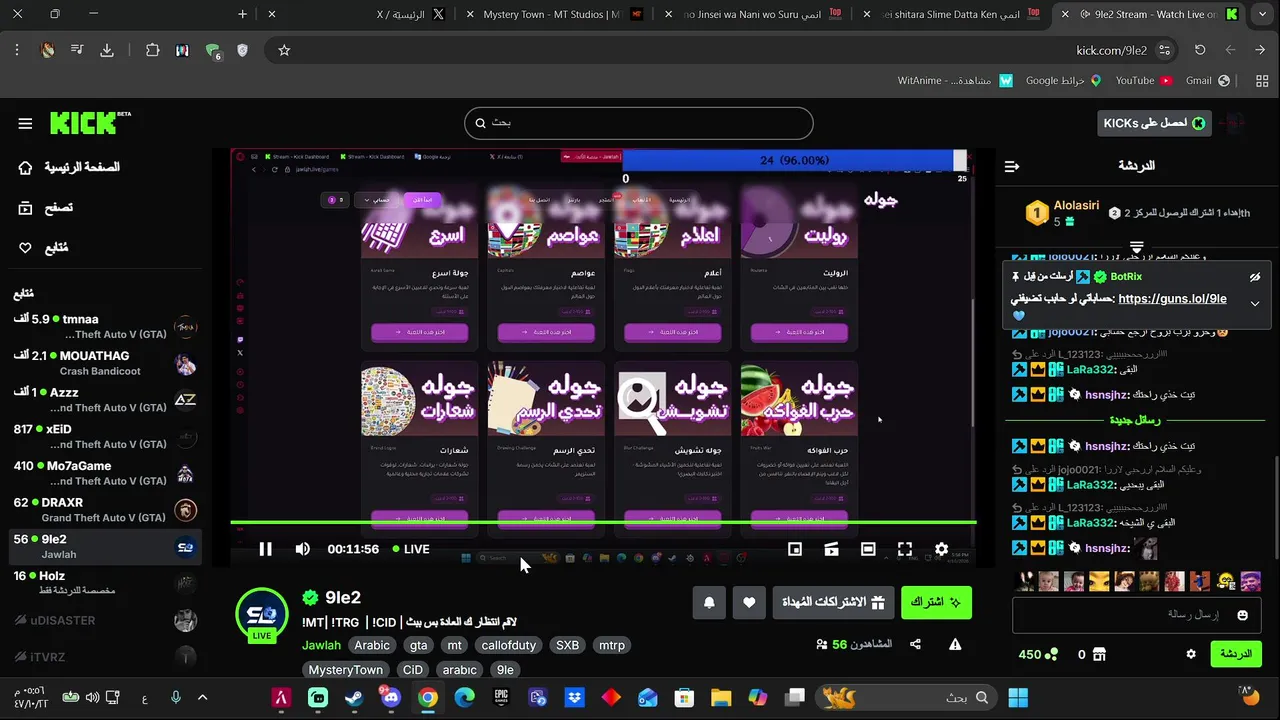Open the Following (مُتابع) sidebar item
Viewport: 1280px width, 720px height.
click(43, 248)
